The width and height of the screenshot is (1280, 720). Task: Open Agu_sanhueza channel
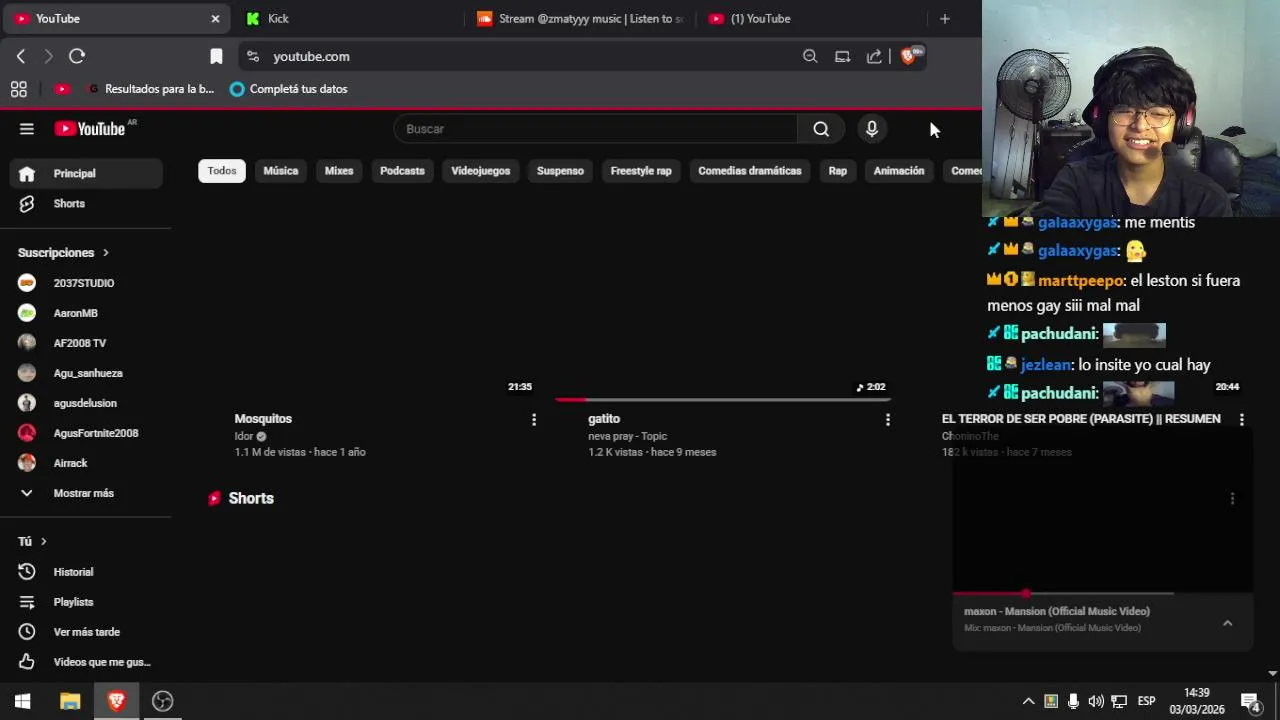pyautogui.click(x=86, y=373)
